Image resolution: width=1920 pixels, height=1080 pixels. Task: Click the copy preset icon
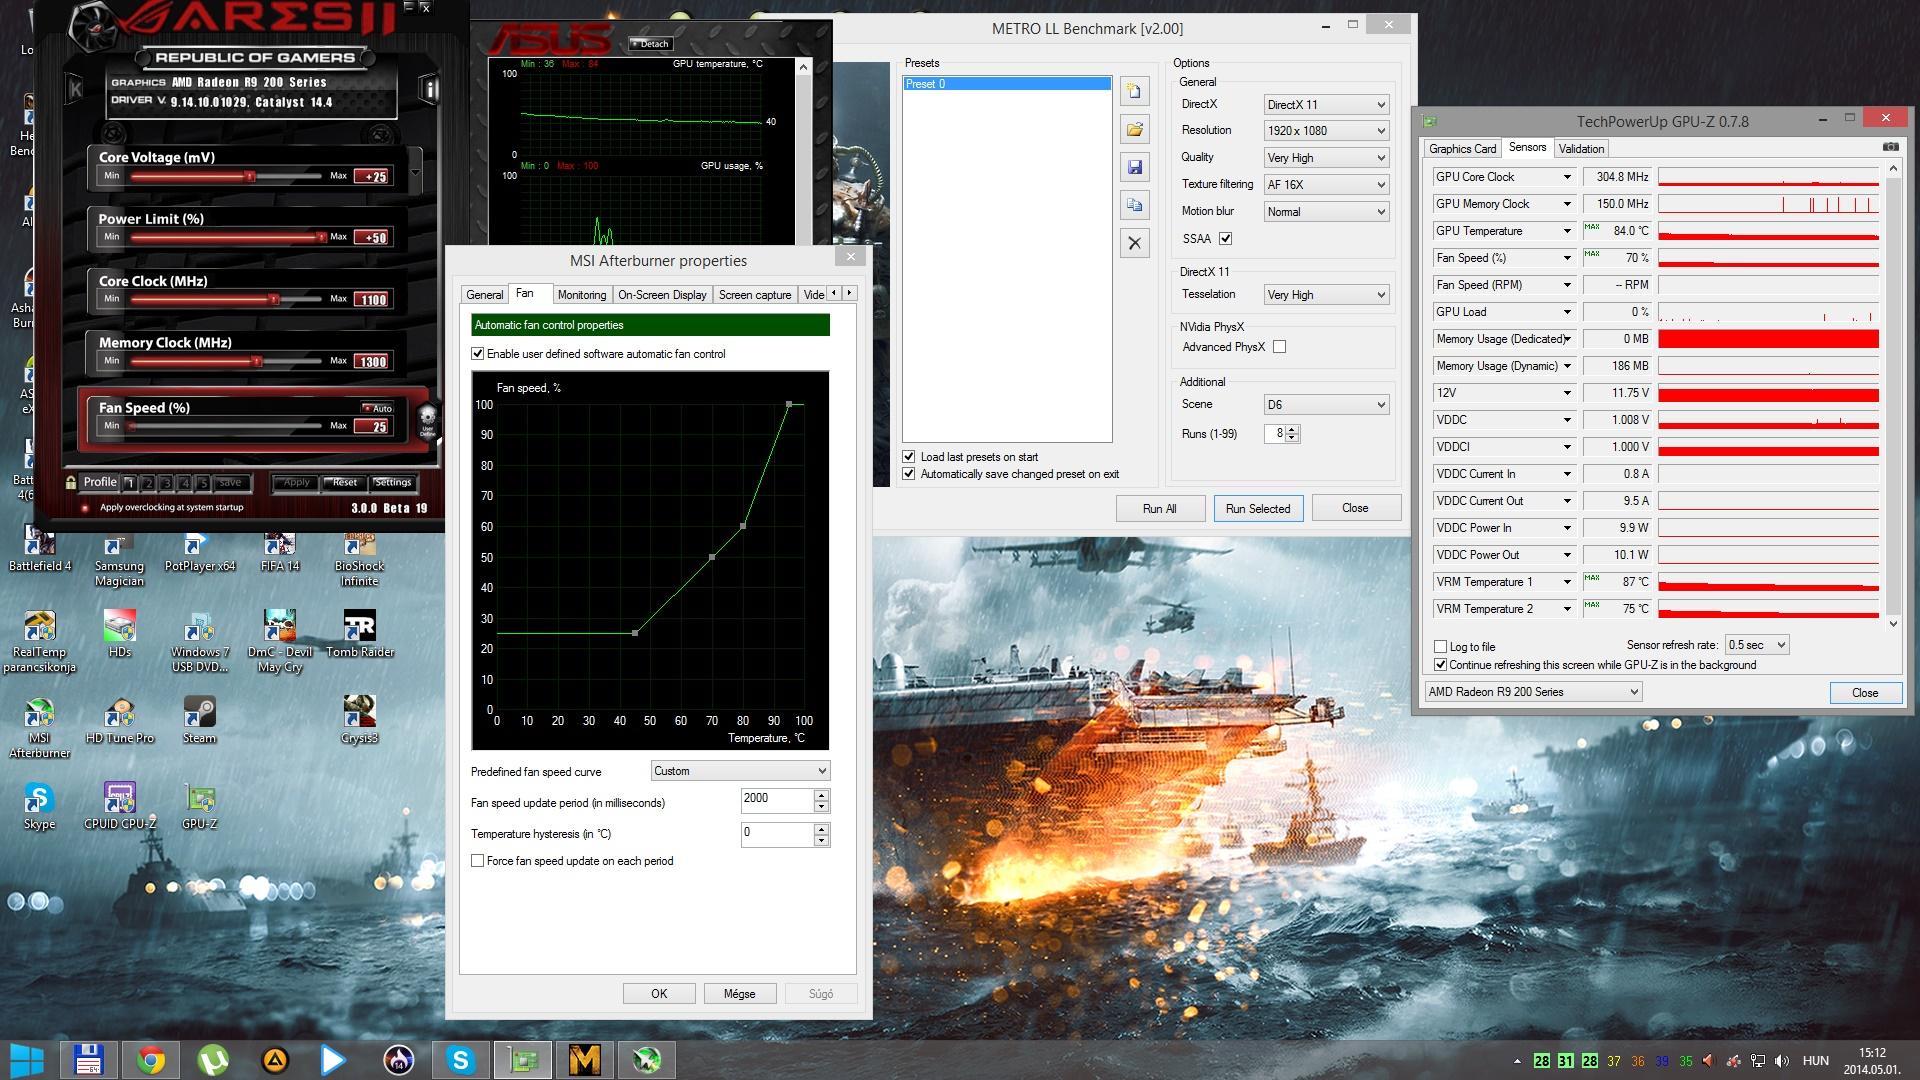1134,205
